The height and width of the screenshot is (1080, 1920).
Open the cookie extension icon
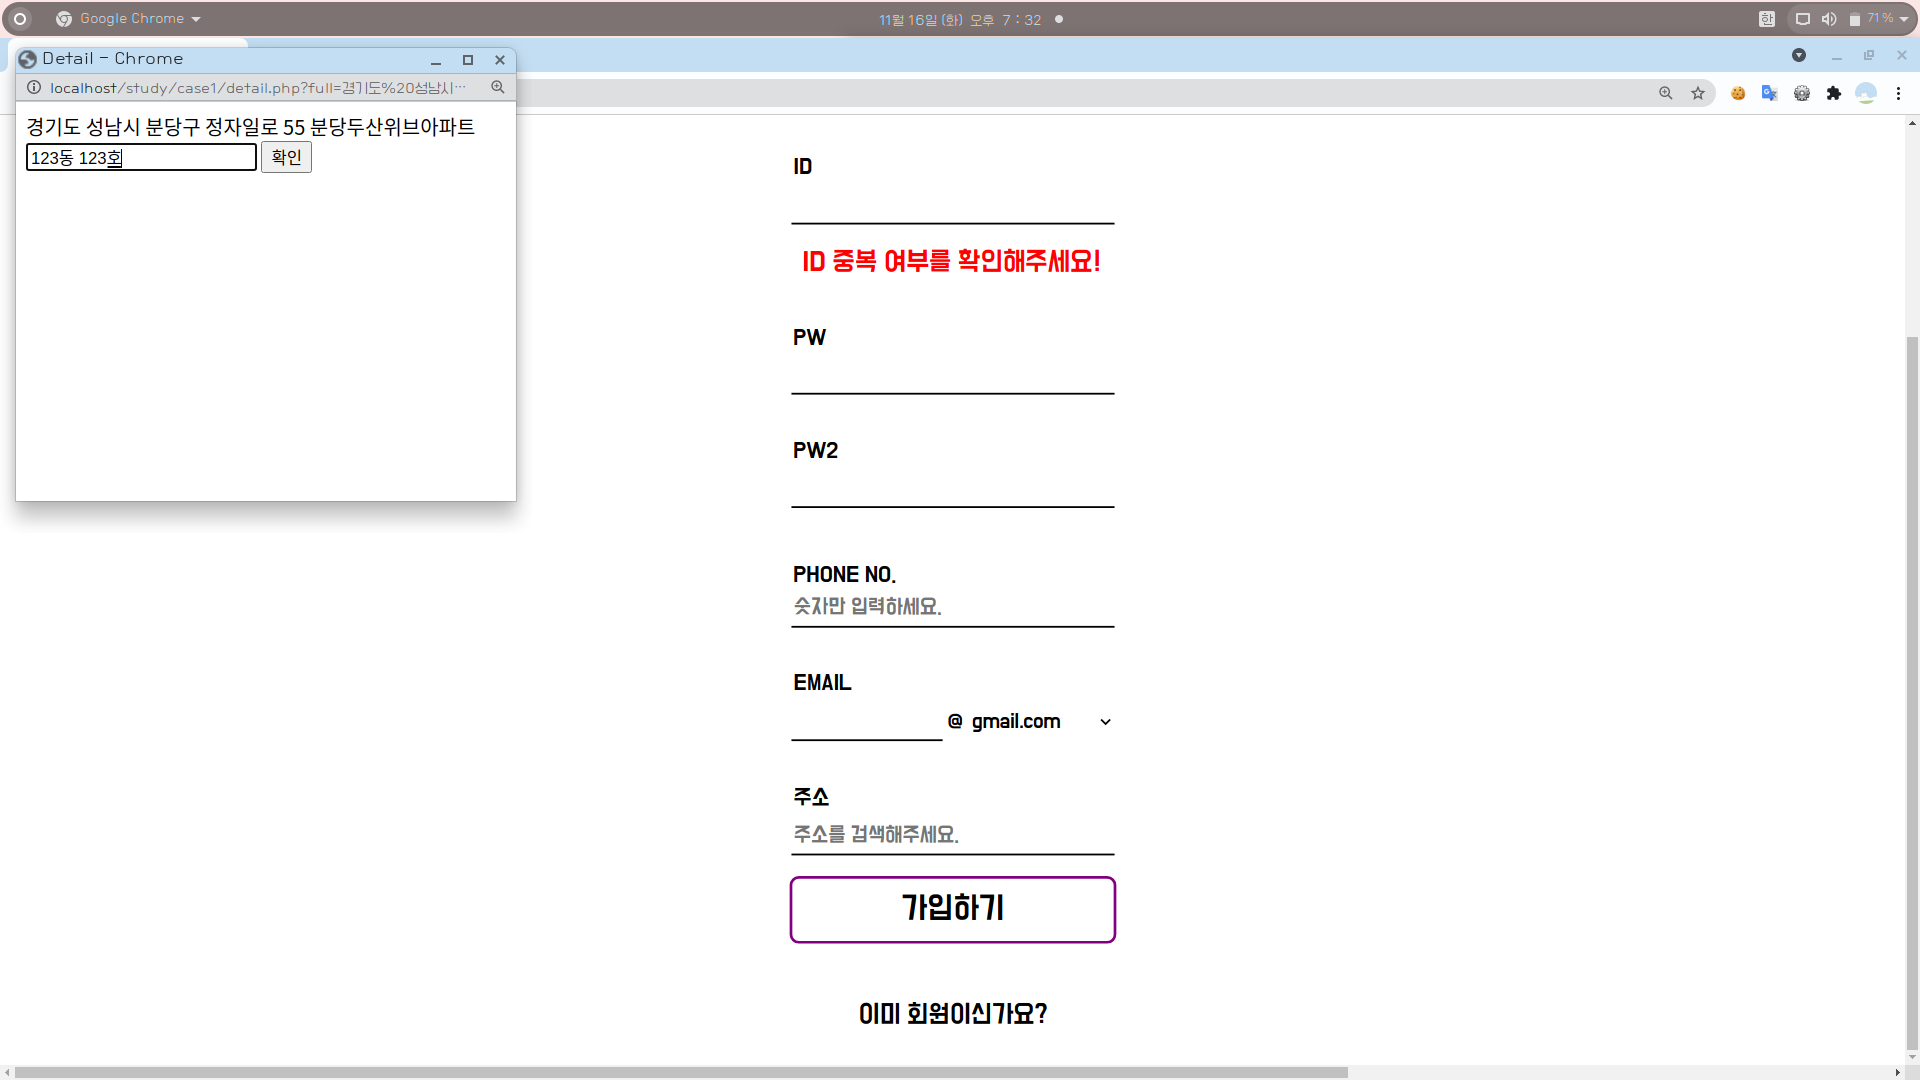pyautogui.click(x=1738, y=93)
